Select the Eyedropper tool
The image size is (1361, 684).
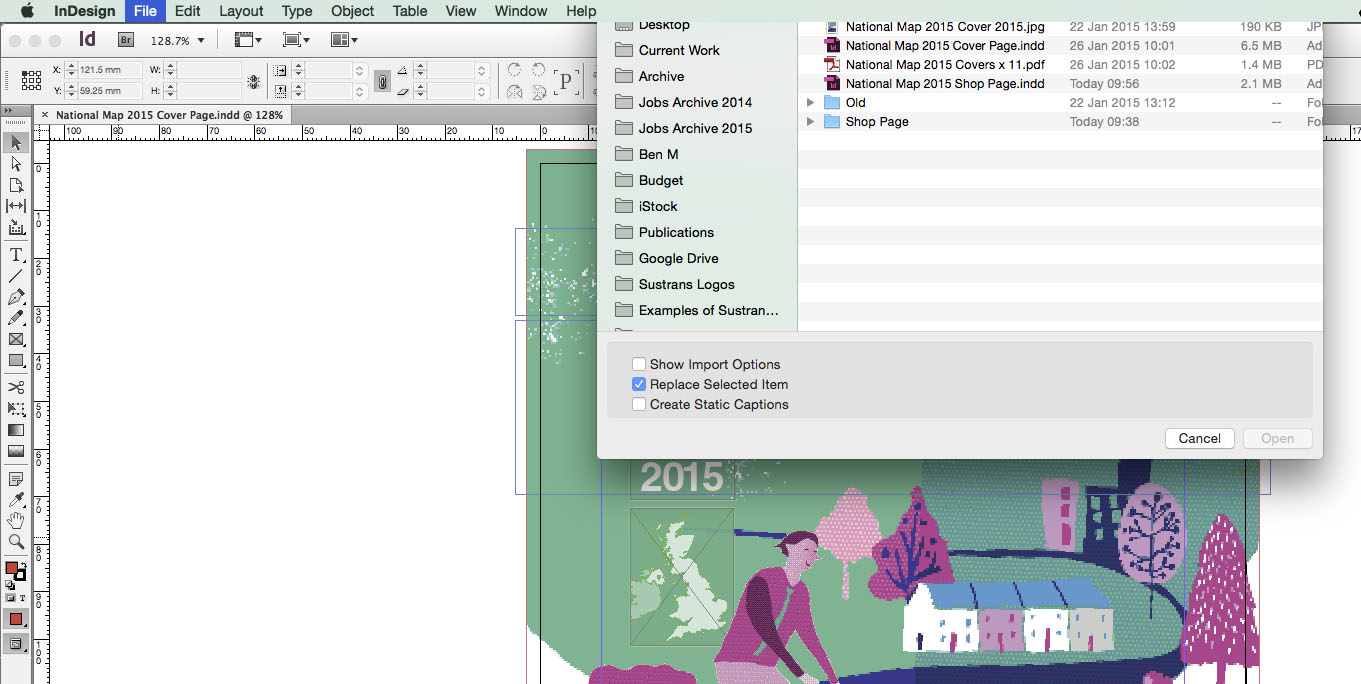[16, 500]
